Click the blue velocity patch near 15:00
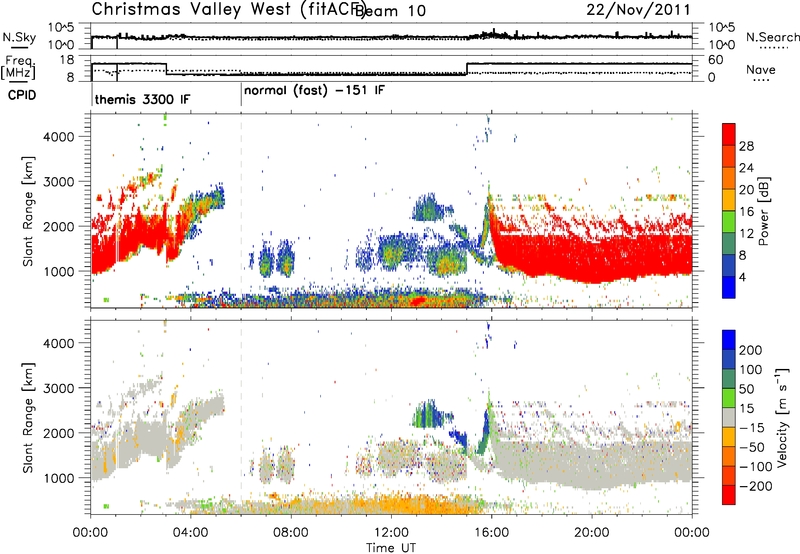800x554 pixels. (460, 439)
